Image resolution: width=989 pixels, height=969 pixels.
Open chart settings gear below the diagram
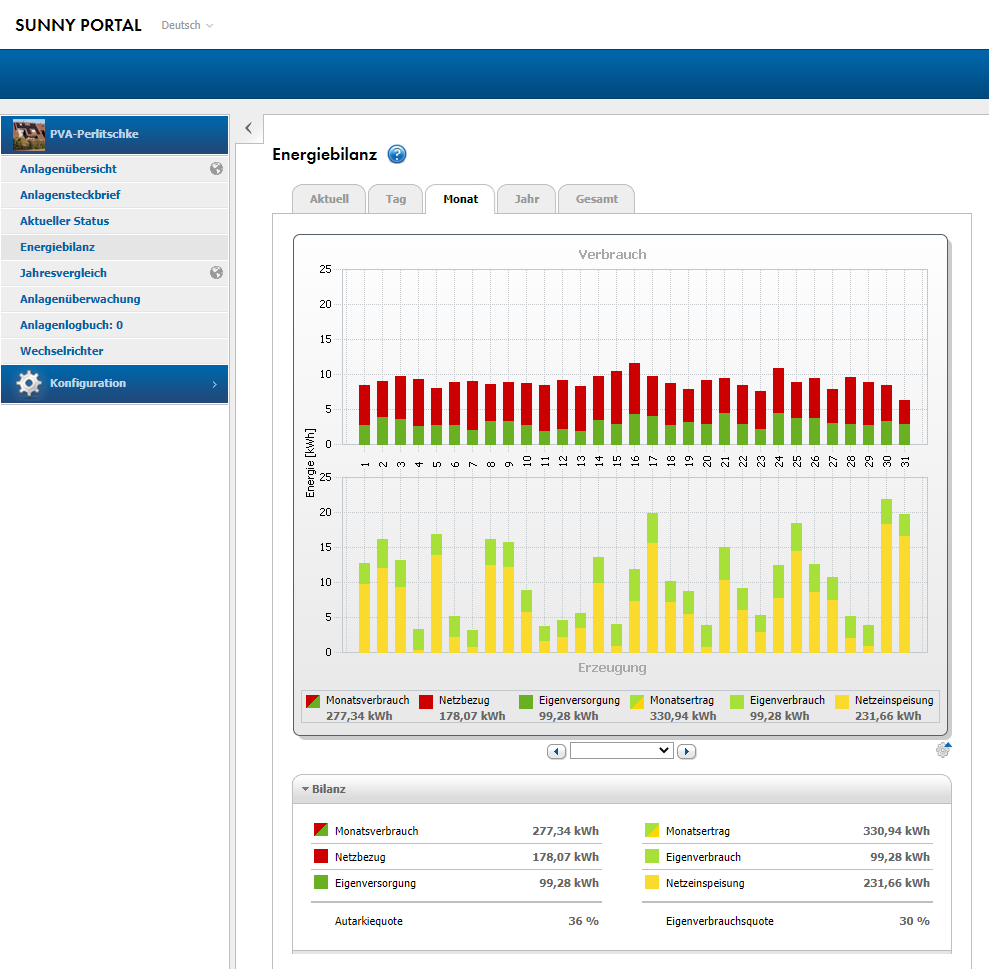coord(943,750)
